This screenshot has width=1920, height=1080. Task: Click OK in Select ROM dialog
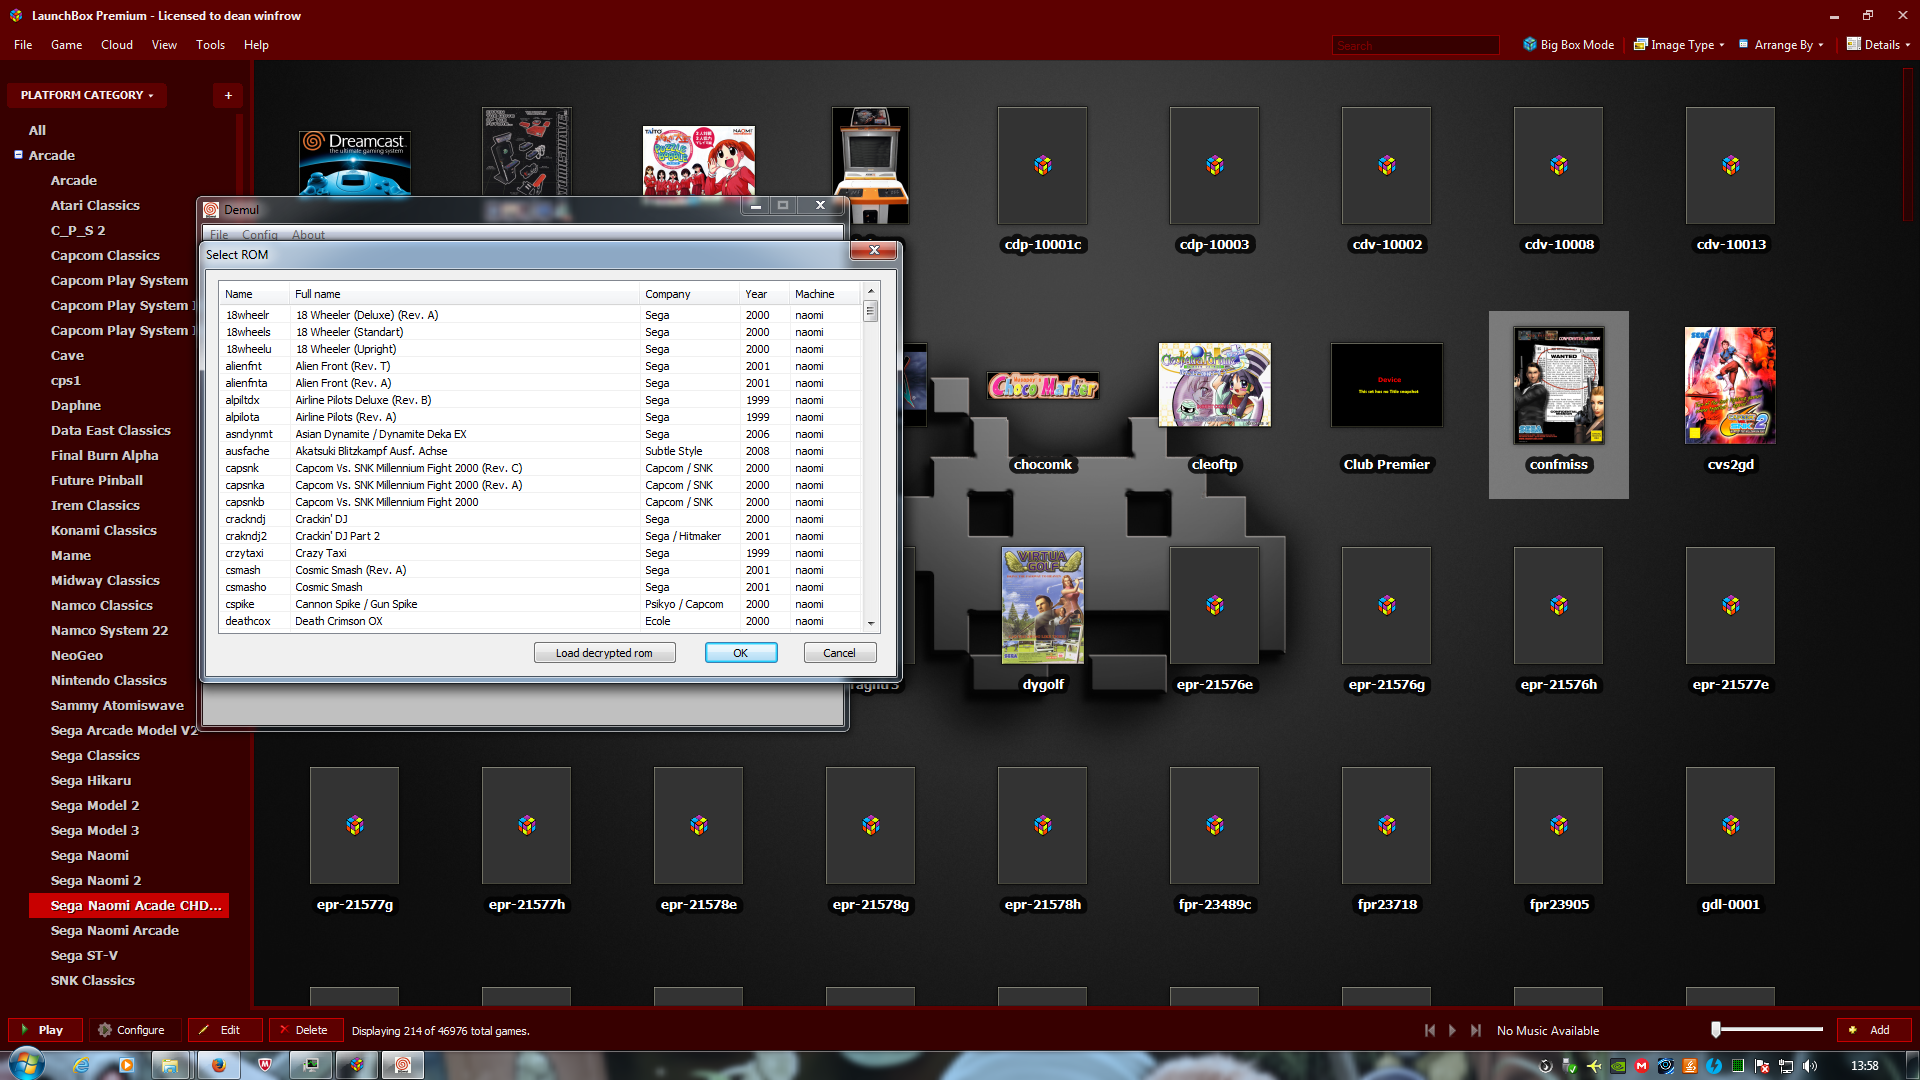(740, 653)
